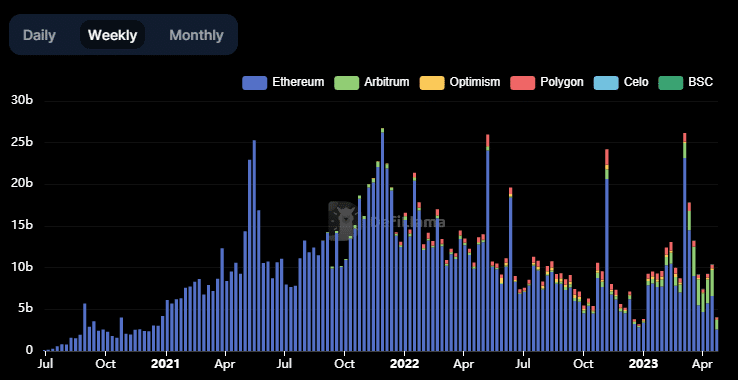
Task: Click the 25b y-axis label
Action: tap(21, 142)
